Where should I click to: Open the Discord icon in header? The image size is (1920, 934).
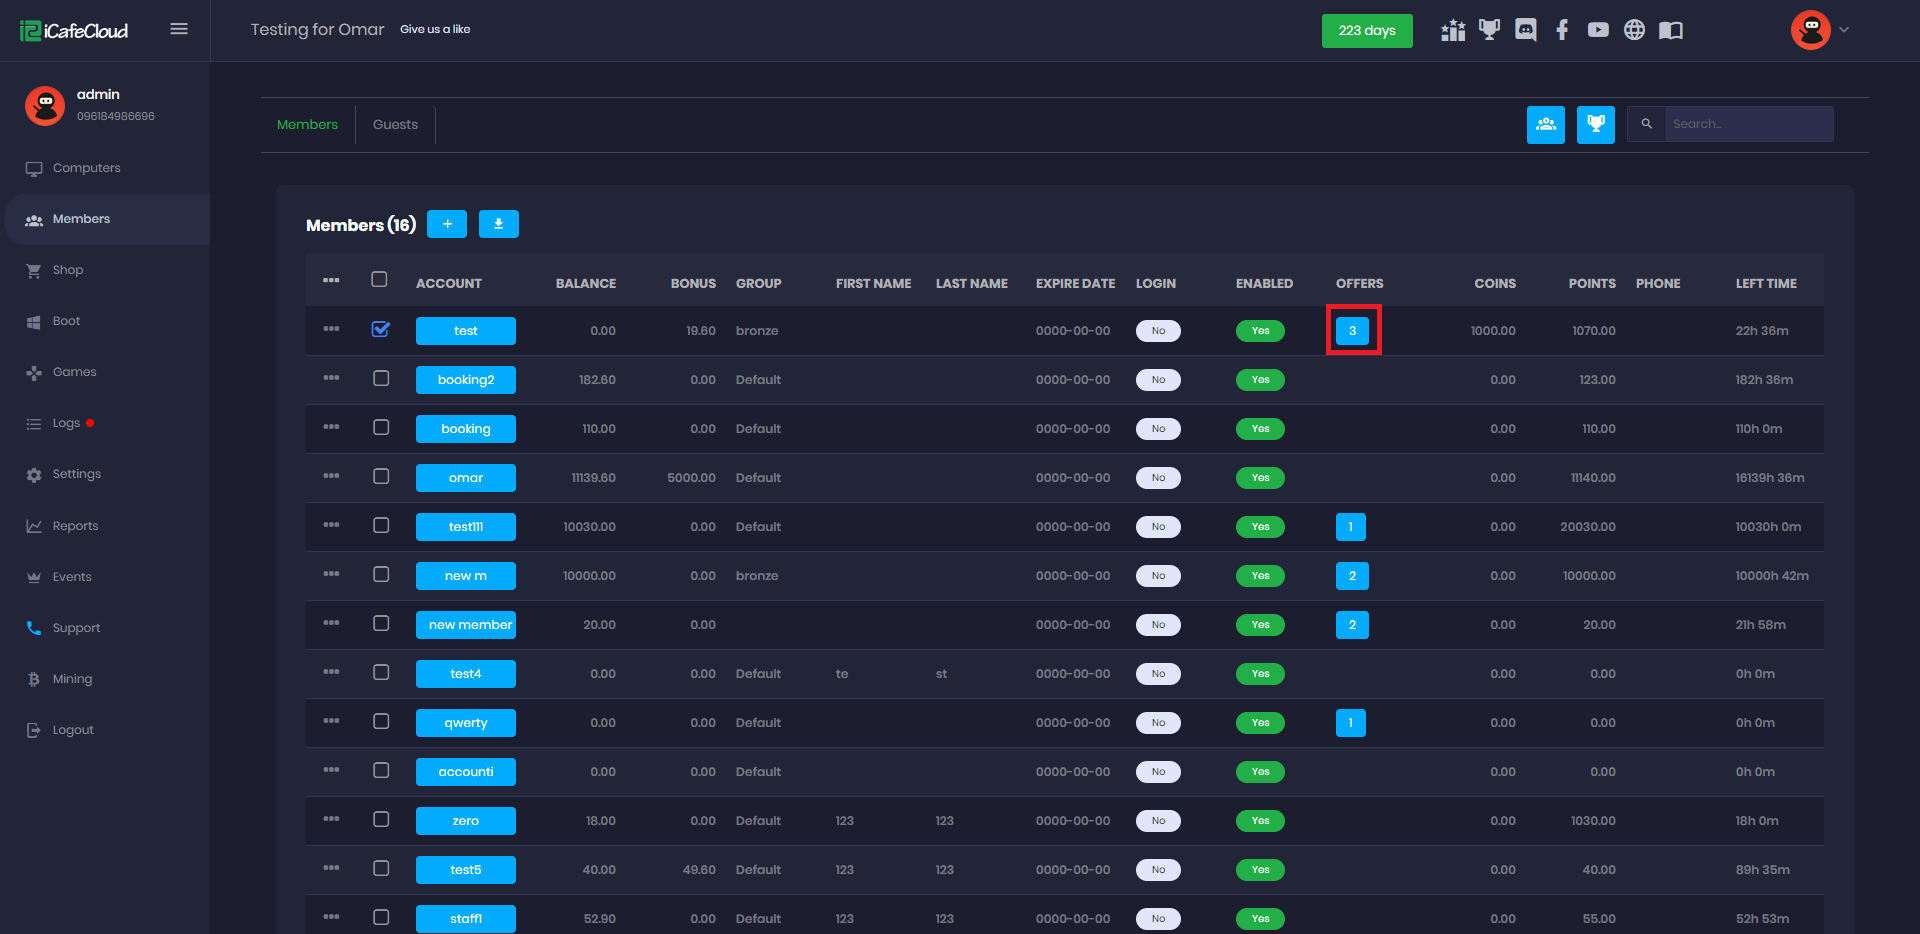click(1525, 30)
